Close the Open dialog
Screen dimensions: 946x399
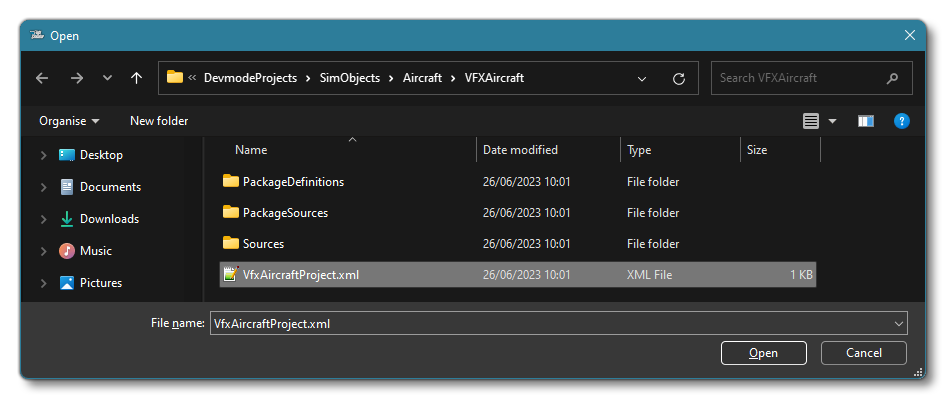[910, 36]
